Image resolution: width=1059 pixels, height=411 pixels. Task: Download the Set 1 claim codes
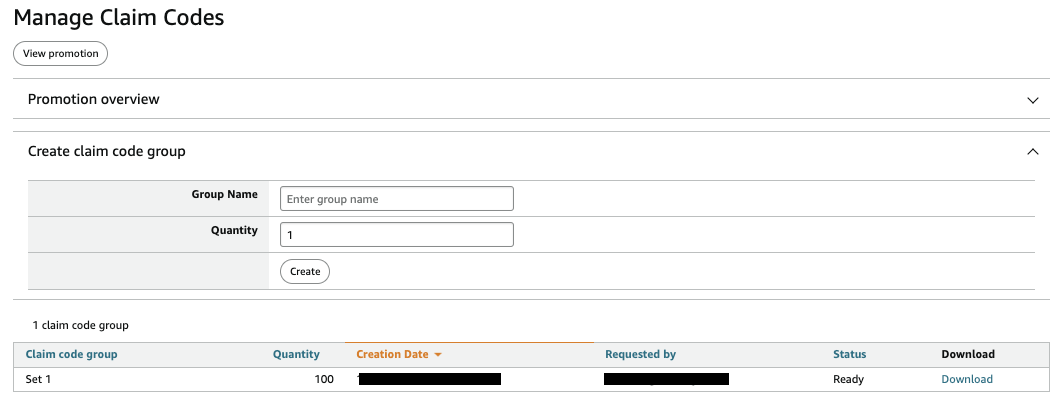966,379
